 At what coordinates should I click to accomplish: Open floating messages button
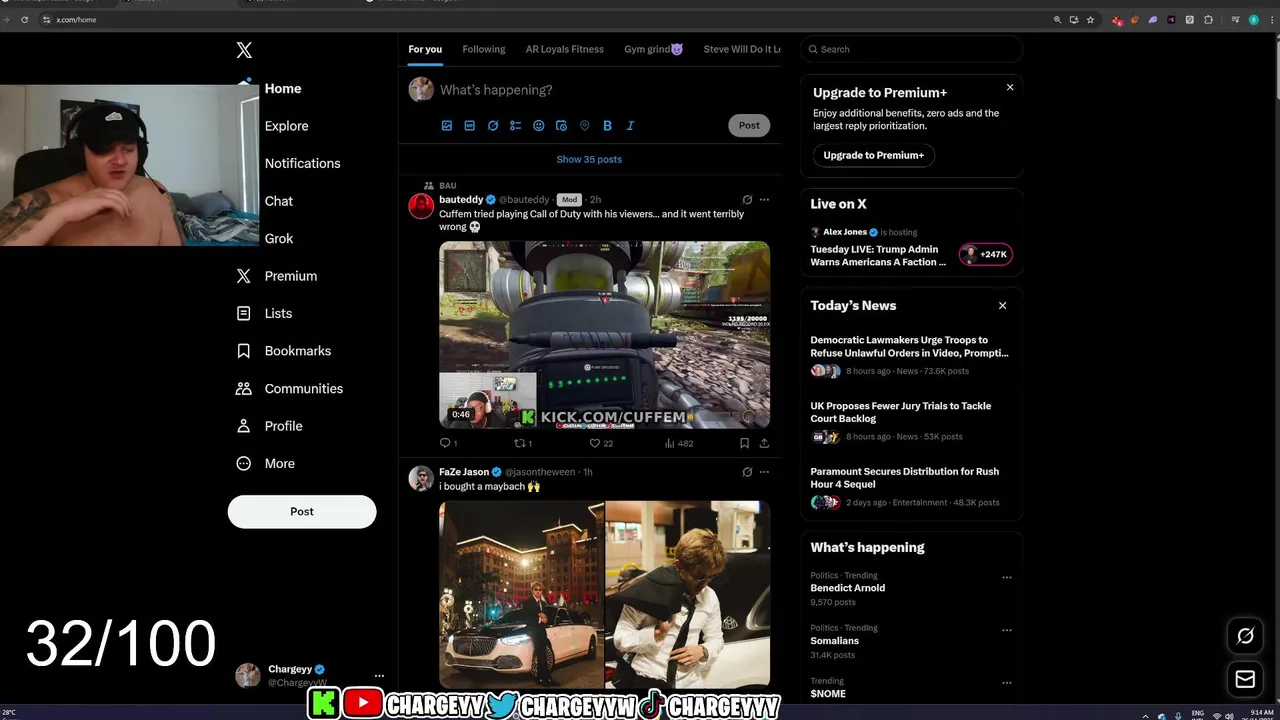click(x=1245, y=680)
